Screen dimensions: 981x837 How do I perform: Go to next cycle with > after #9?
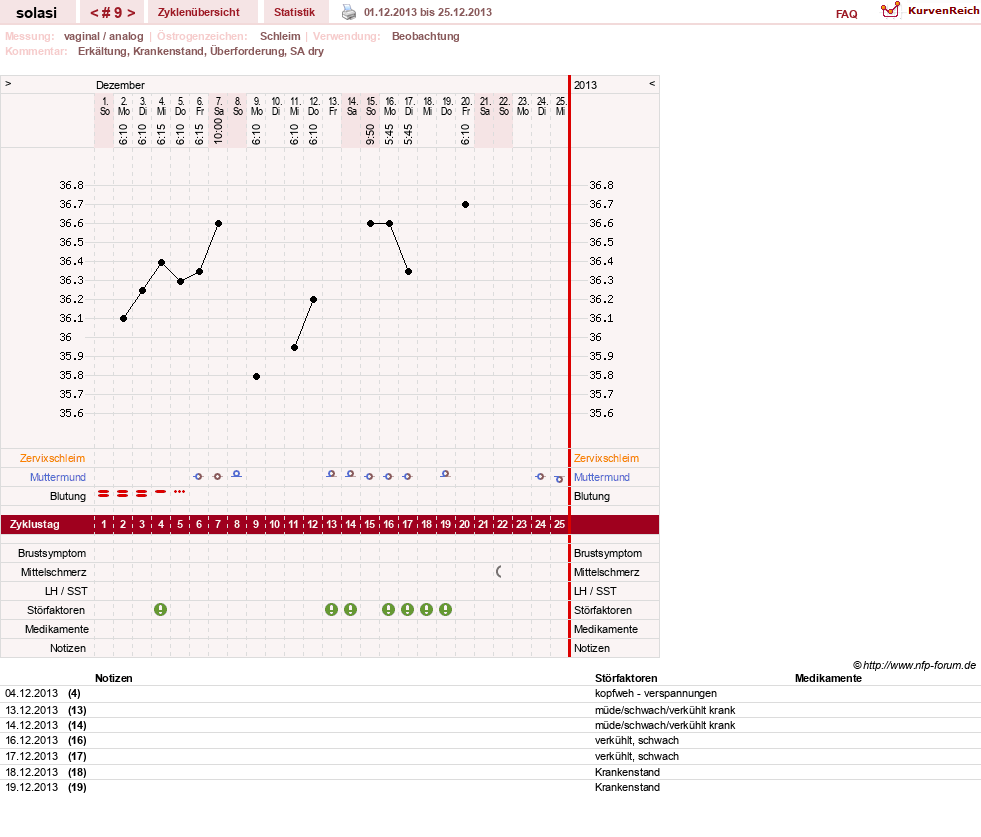click(131, 13)
